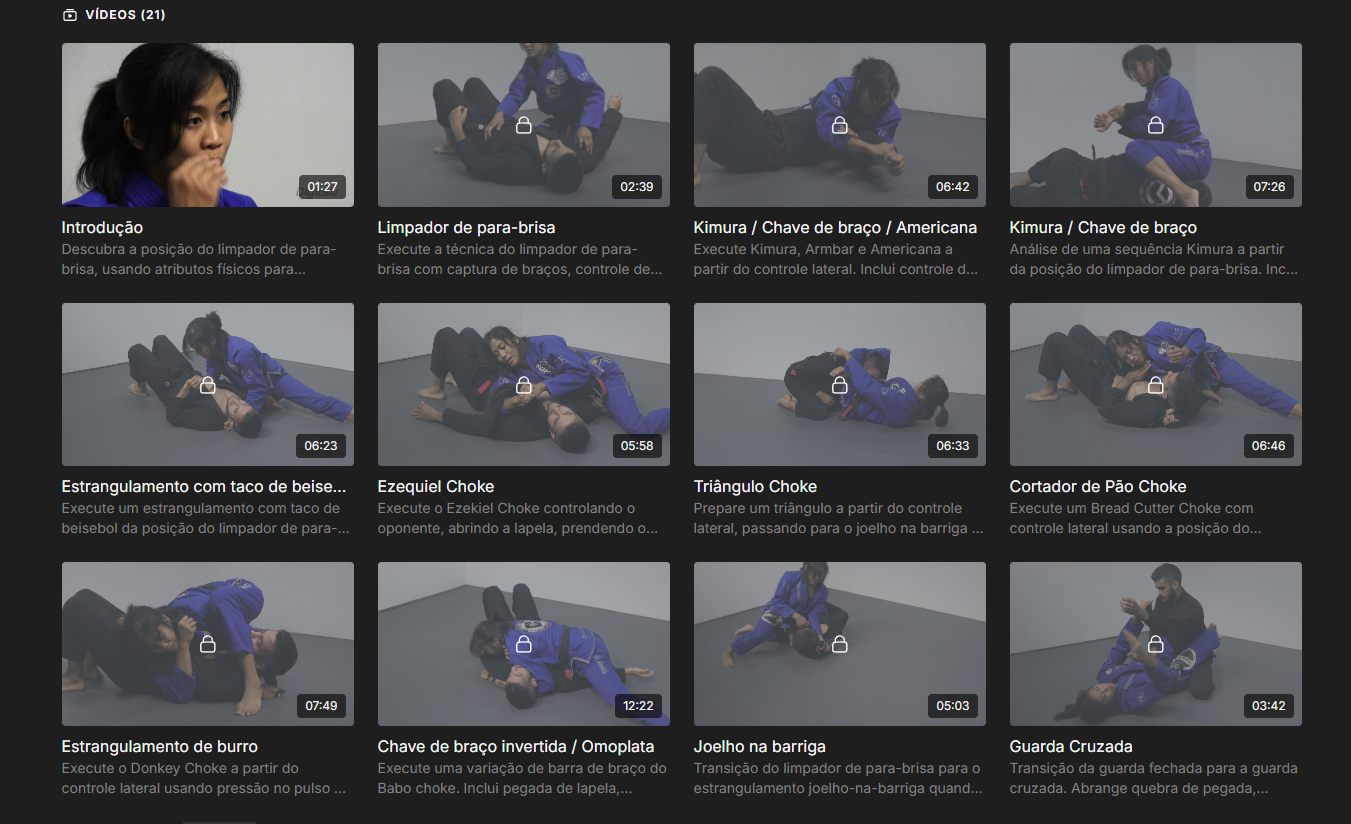Open Chave de braço invertida / Omoplata title
This screenshot has height=824, width=1351.
[x=515, y=747]
